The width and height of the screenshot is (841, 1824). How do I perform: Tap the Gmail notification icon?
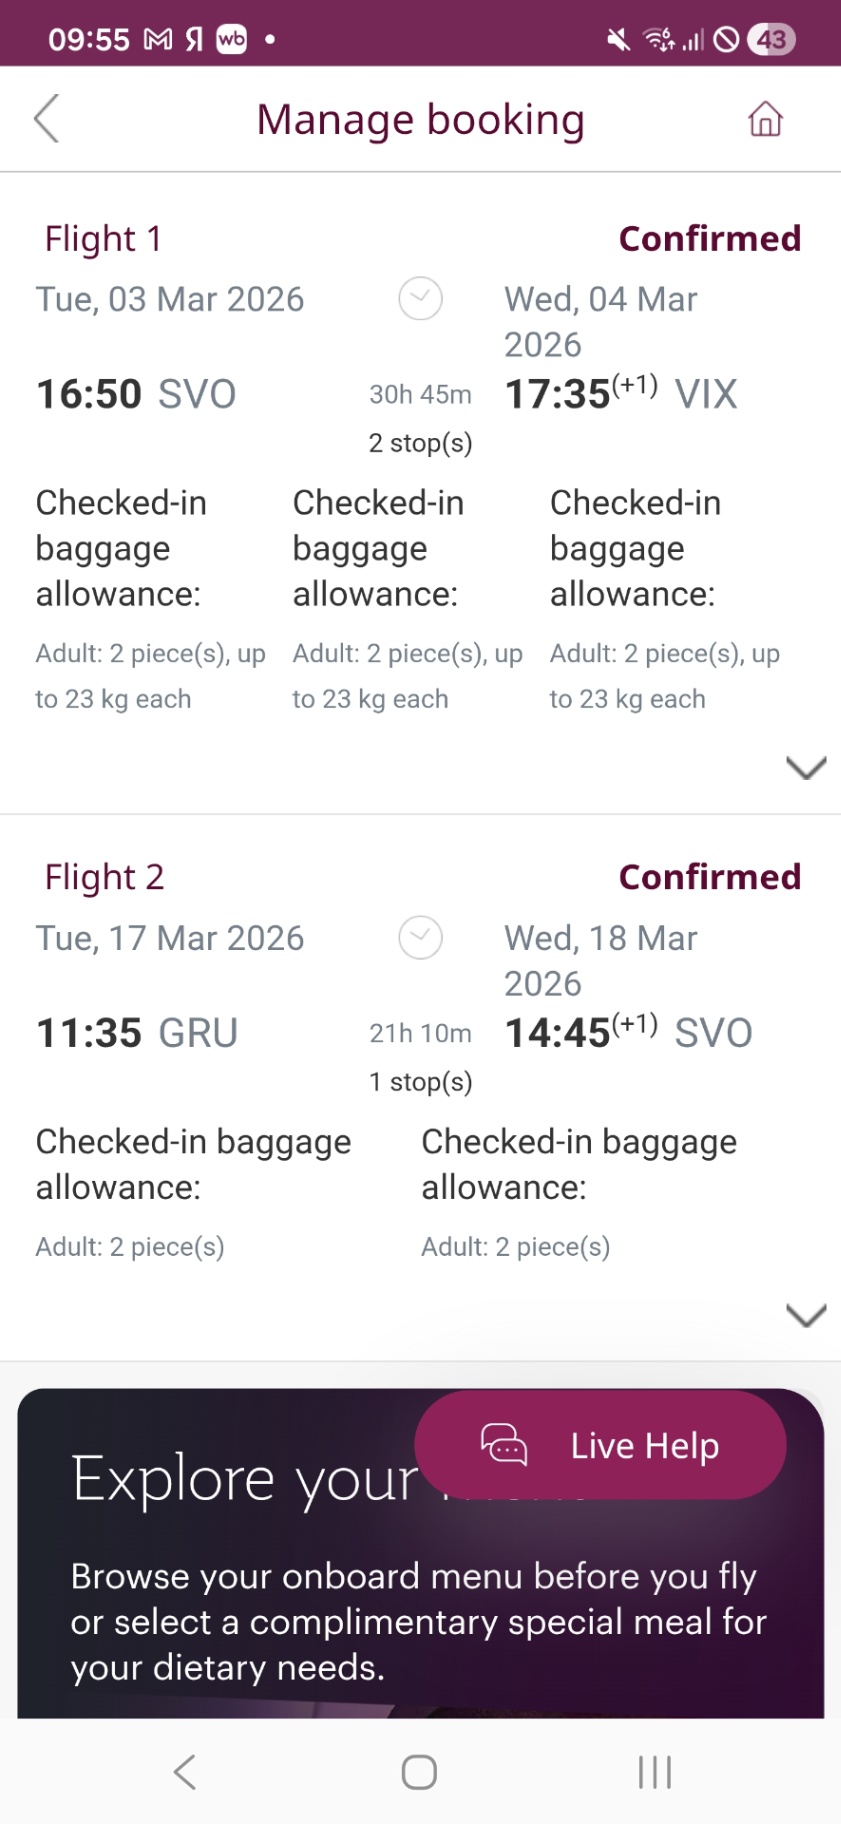tap(158, 39)
